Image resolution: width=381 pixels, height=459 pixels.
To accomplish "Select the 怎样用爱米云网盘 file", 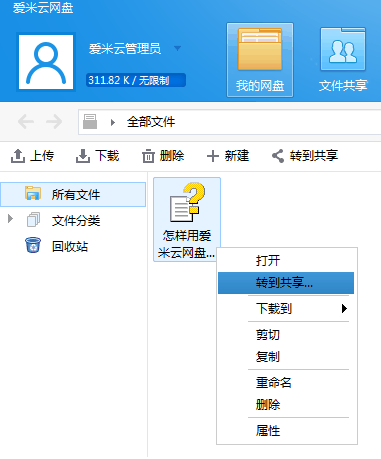I will point(187,219).
